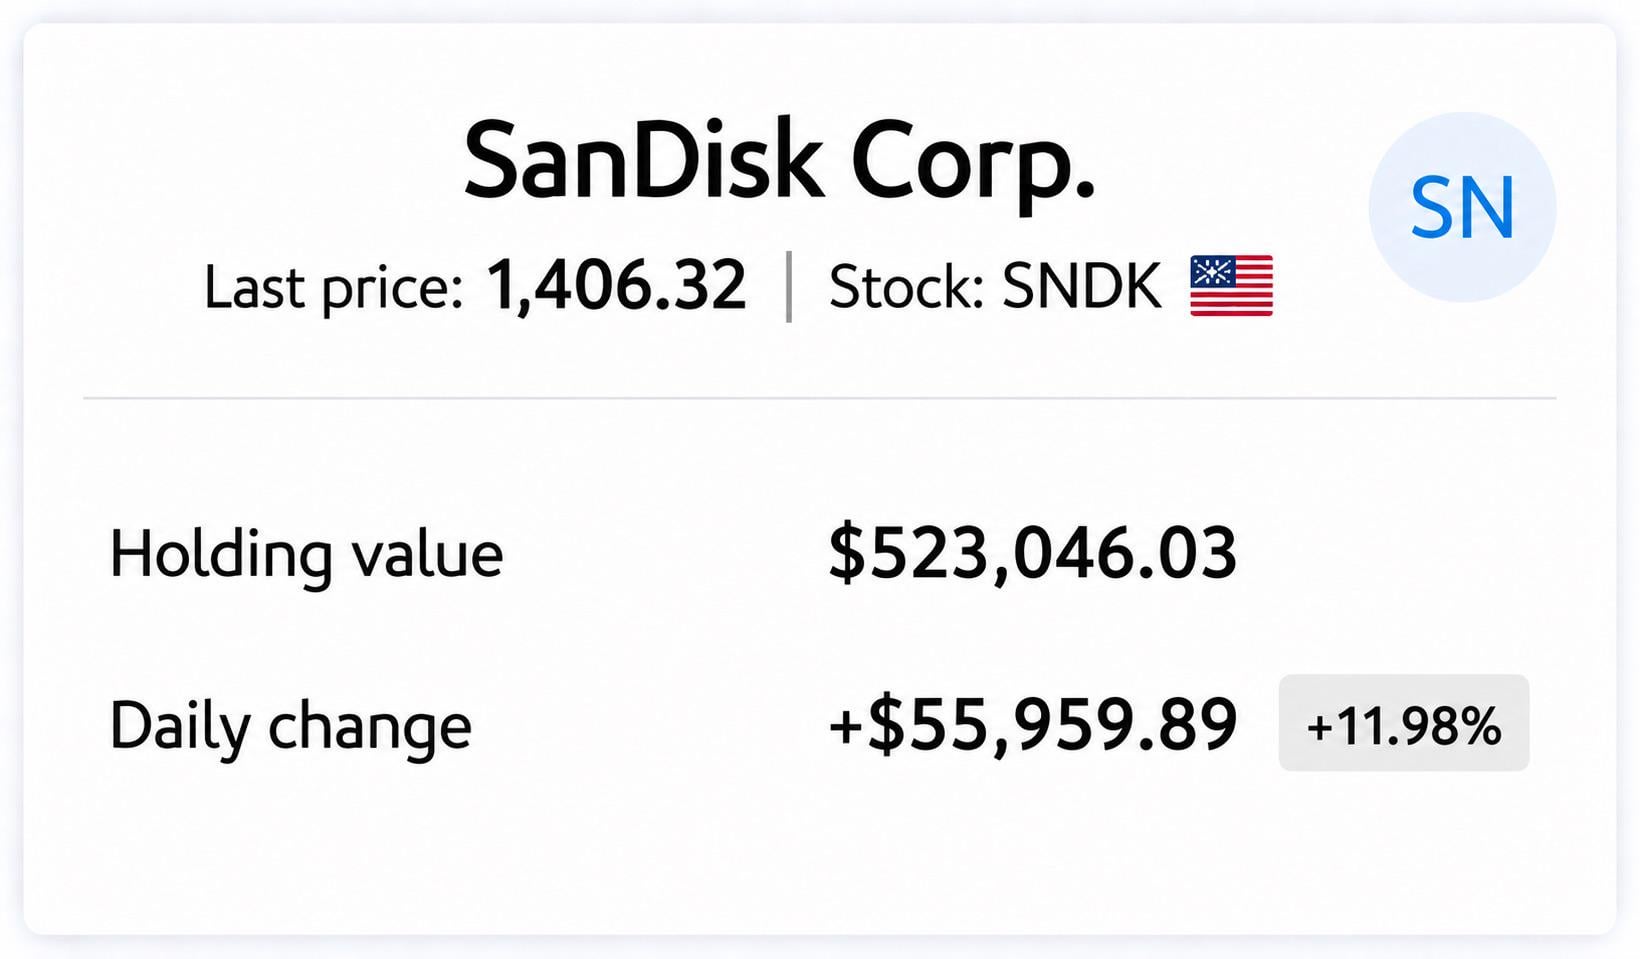Image resolution: width=1640 pixels, height=959 pixels.
Task: Select the Holding value label
Action: click(x=306, y=555)
